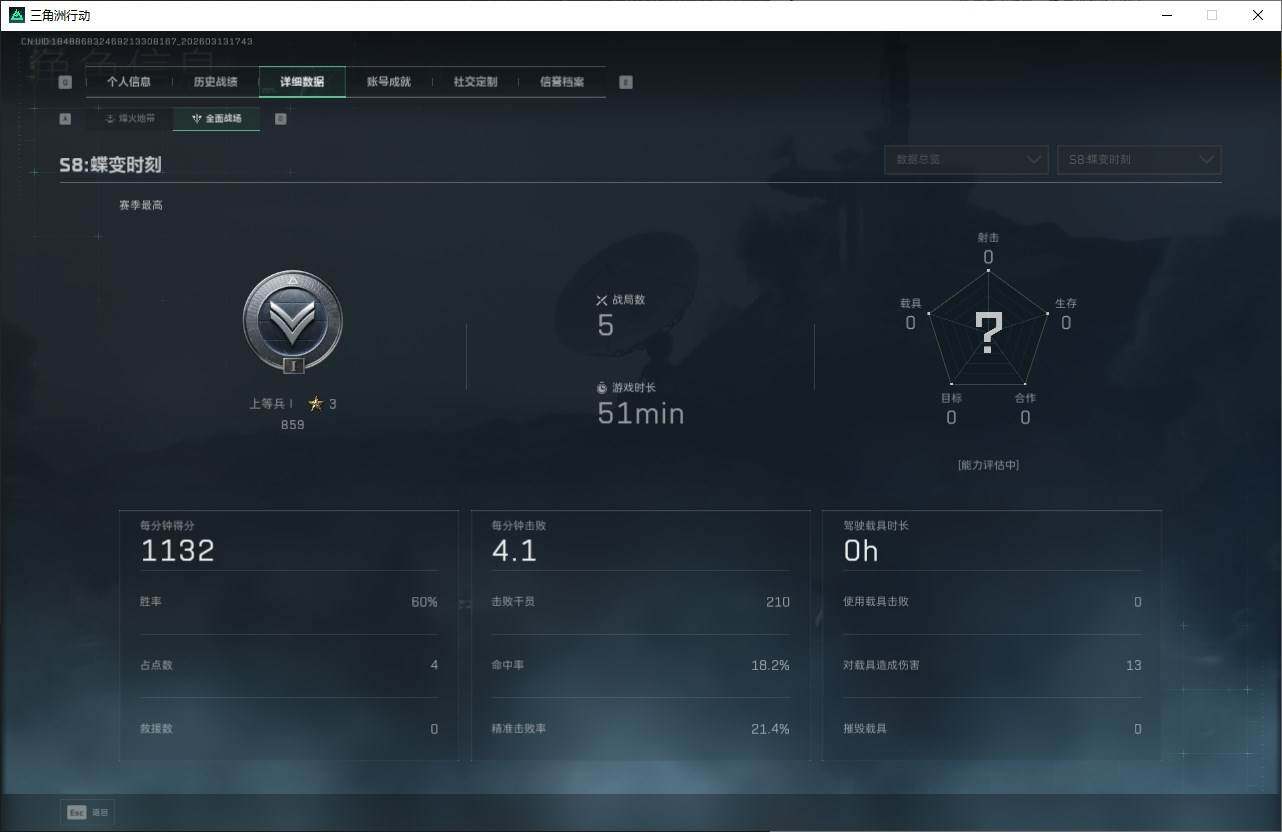Image resolution: width=1282 pixels, height=832 pixels.
Task: Click the clock icon beside 游戏时长
Action: click(x=602, y=387)
